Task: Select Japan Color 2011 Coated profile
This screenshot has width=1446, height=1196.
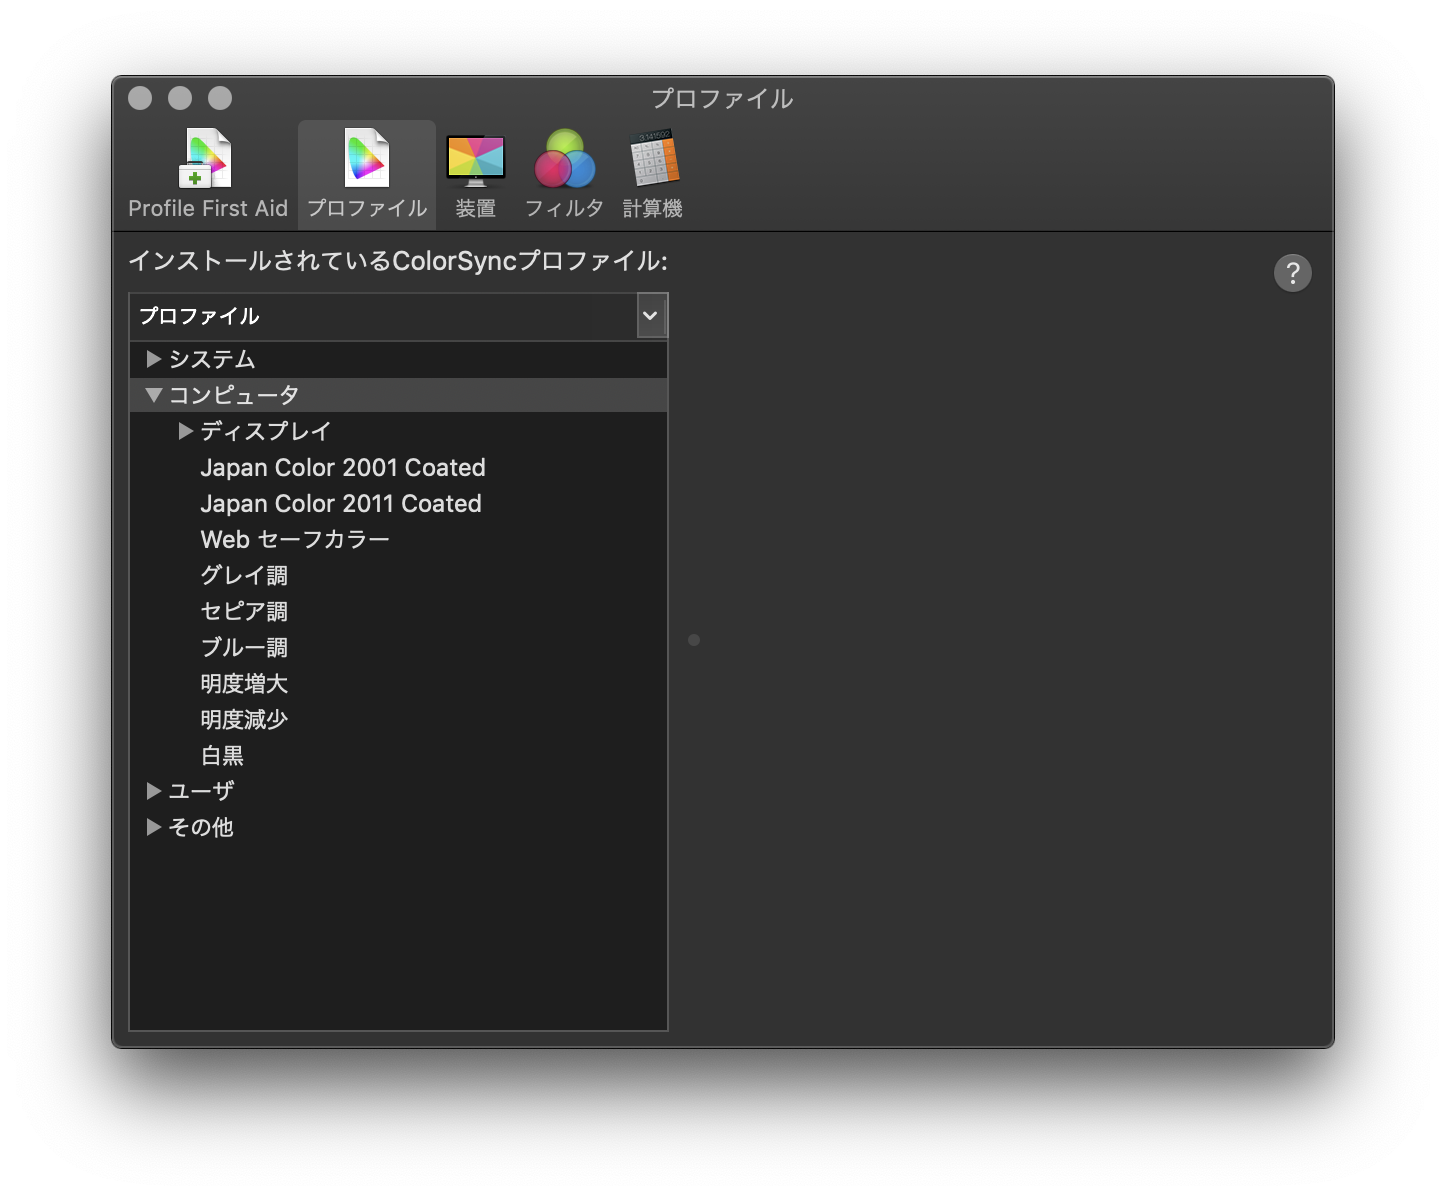Action: pyautogui.click(x=340, y=504)
